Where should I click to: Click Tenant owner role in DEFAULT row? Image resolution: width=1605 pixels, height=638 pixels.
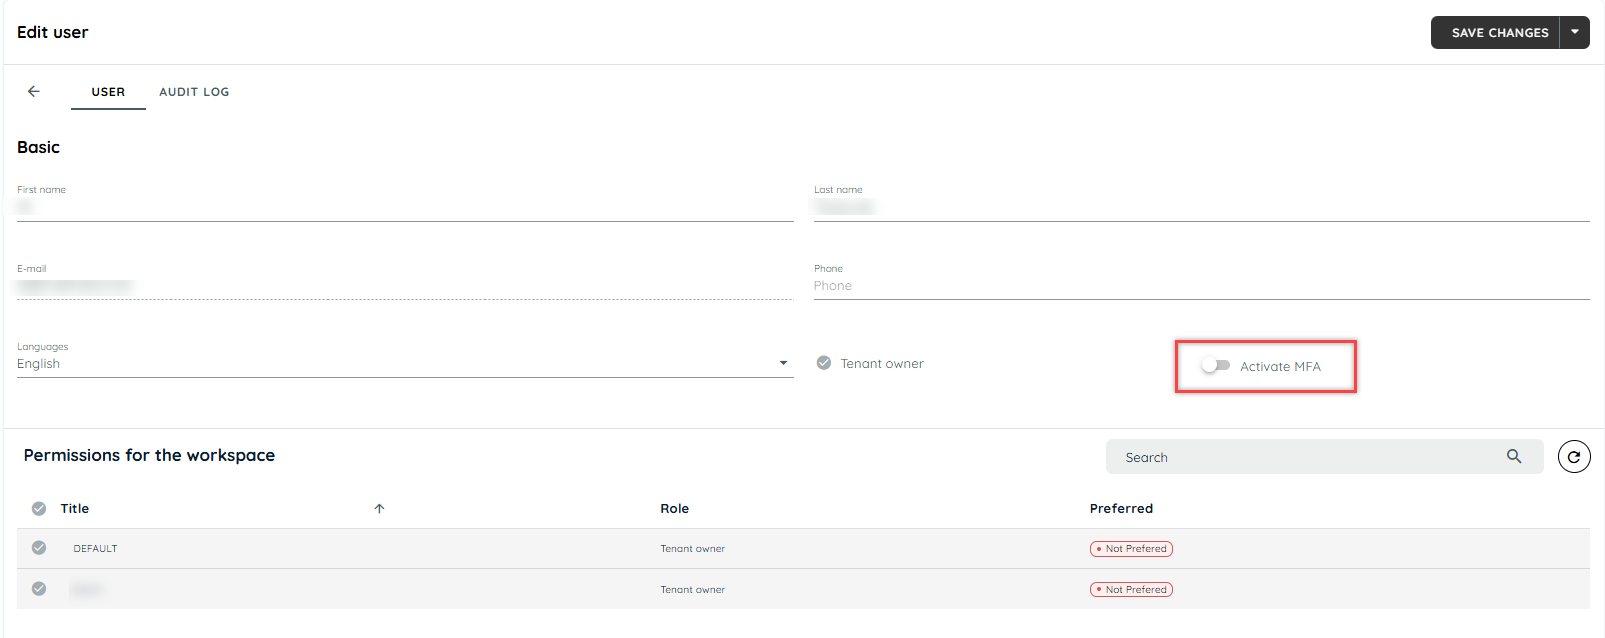(x=692, y=548)
